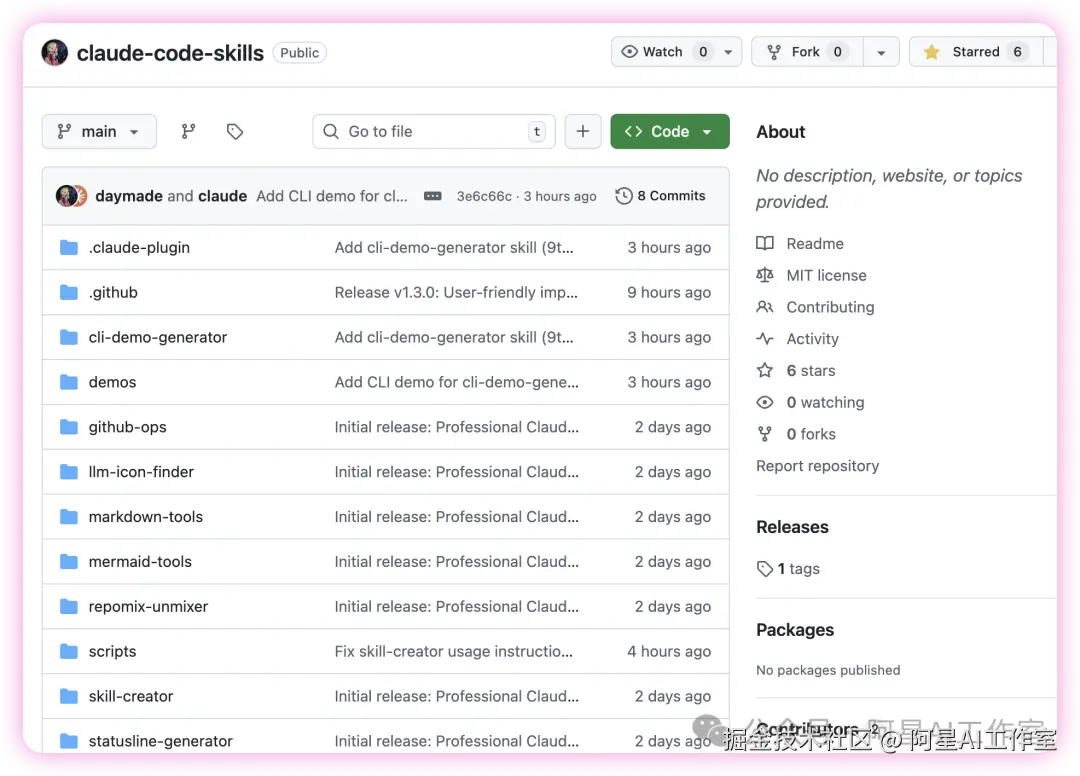Open the cli-demo-generator folder name
This screenshot has height=776, width=1080.
(158, 337)
